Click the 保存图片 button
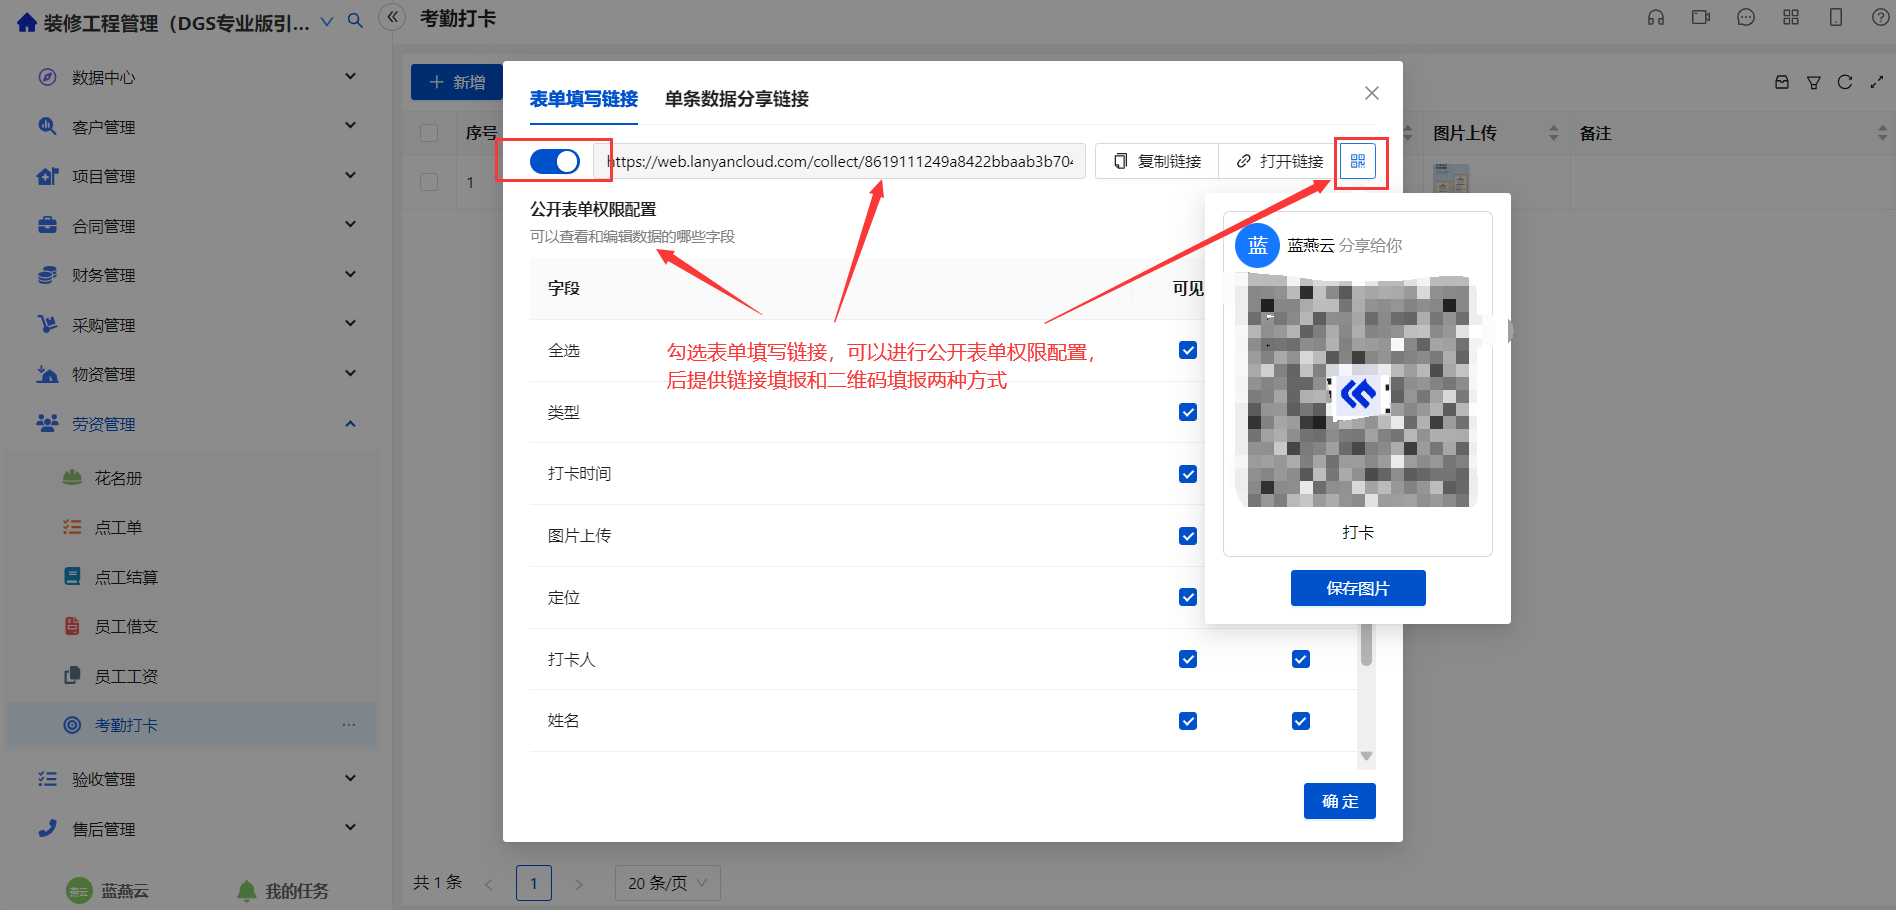1896x910 pixels. [1358, 588]
